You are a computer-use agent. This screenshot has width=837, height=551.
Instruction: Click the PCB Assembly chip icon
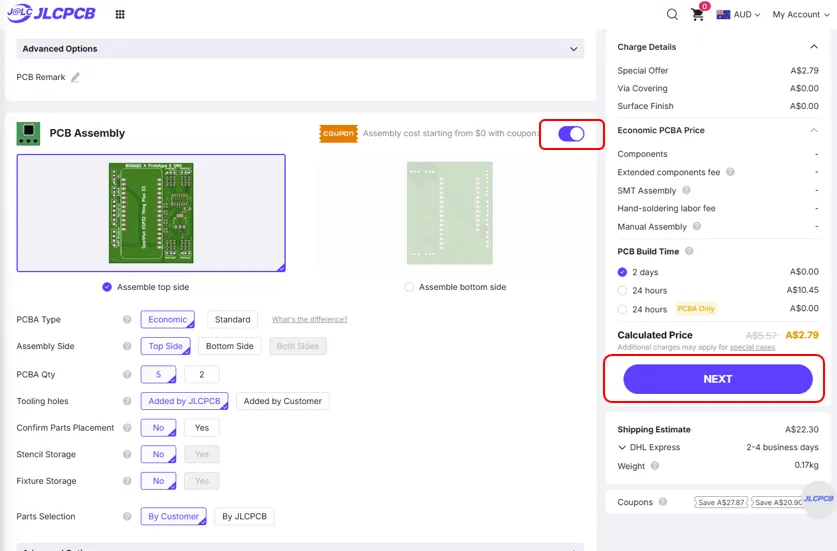pos(28,133)
